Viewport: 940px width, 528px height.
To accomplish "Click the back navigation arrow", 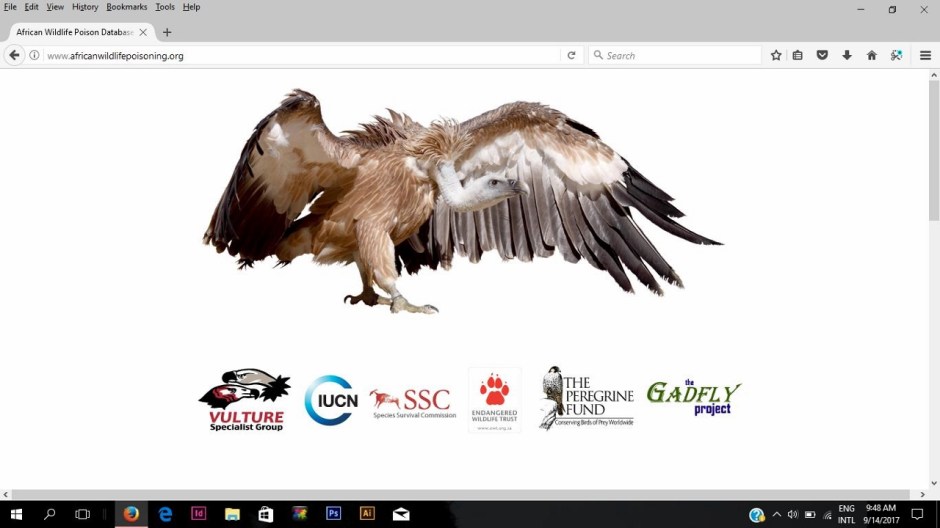I will click(15, 56).
